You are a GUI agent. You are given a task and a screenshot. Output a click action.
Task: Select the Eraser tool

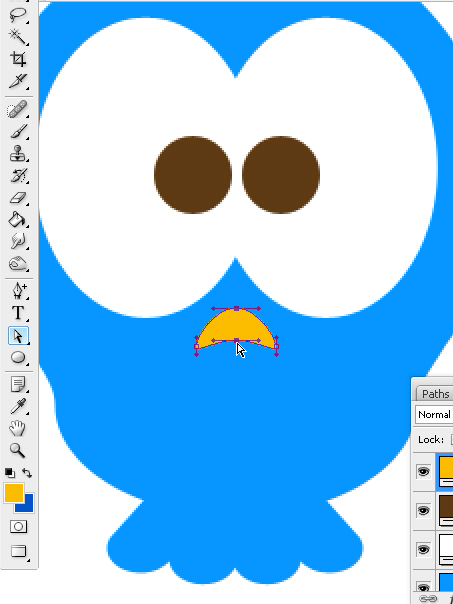tap(18, 198)
